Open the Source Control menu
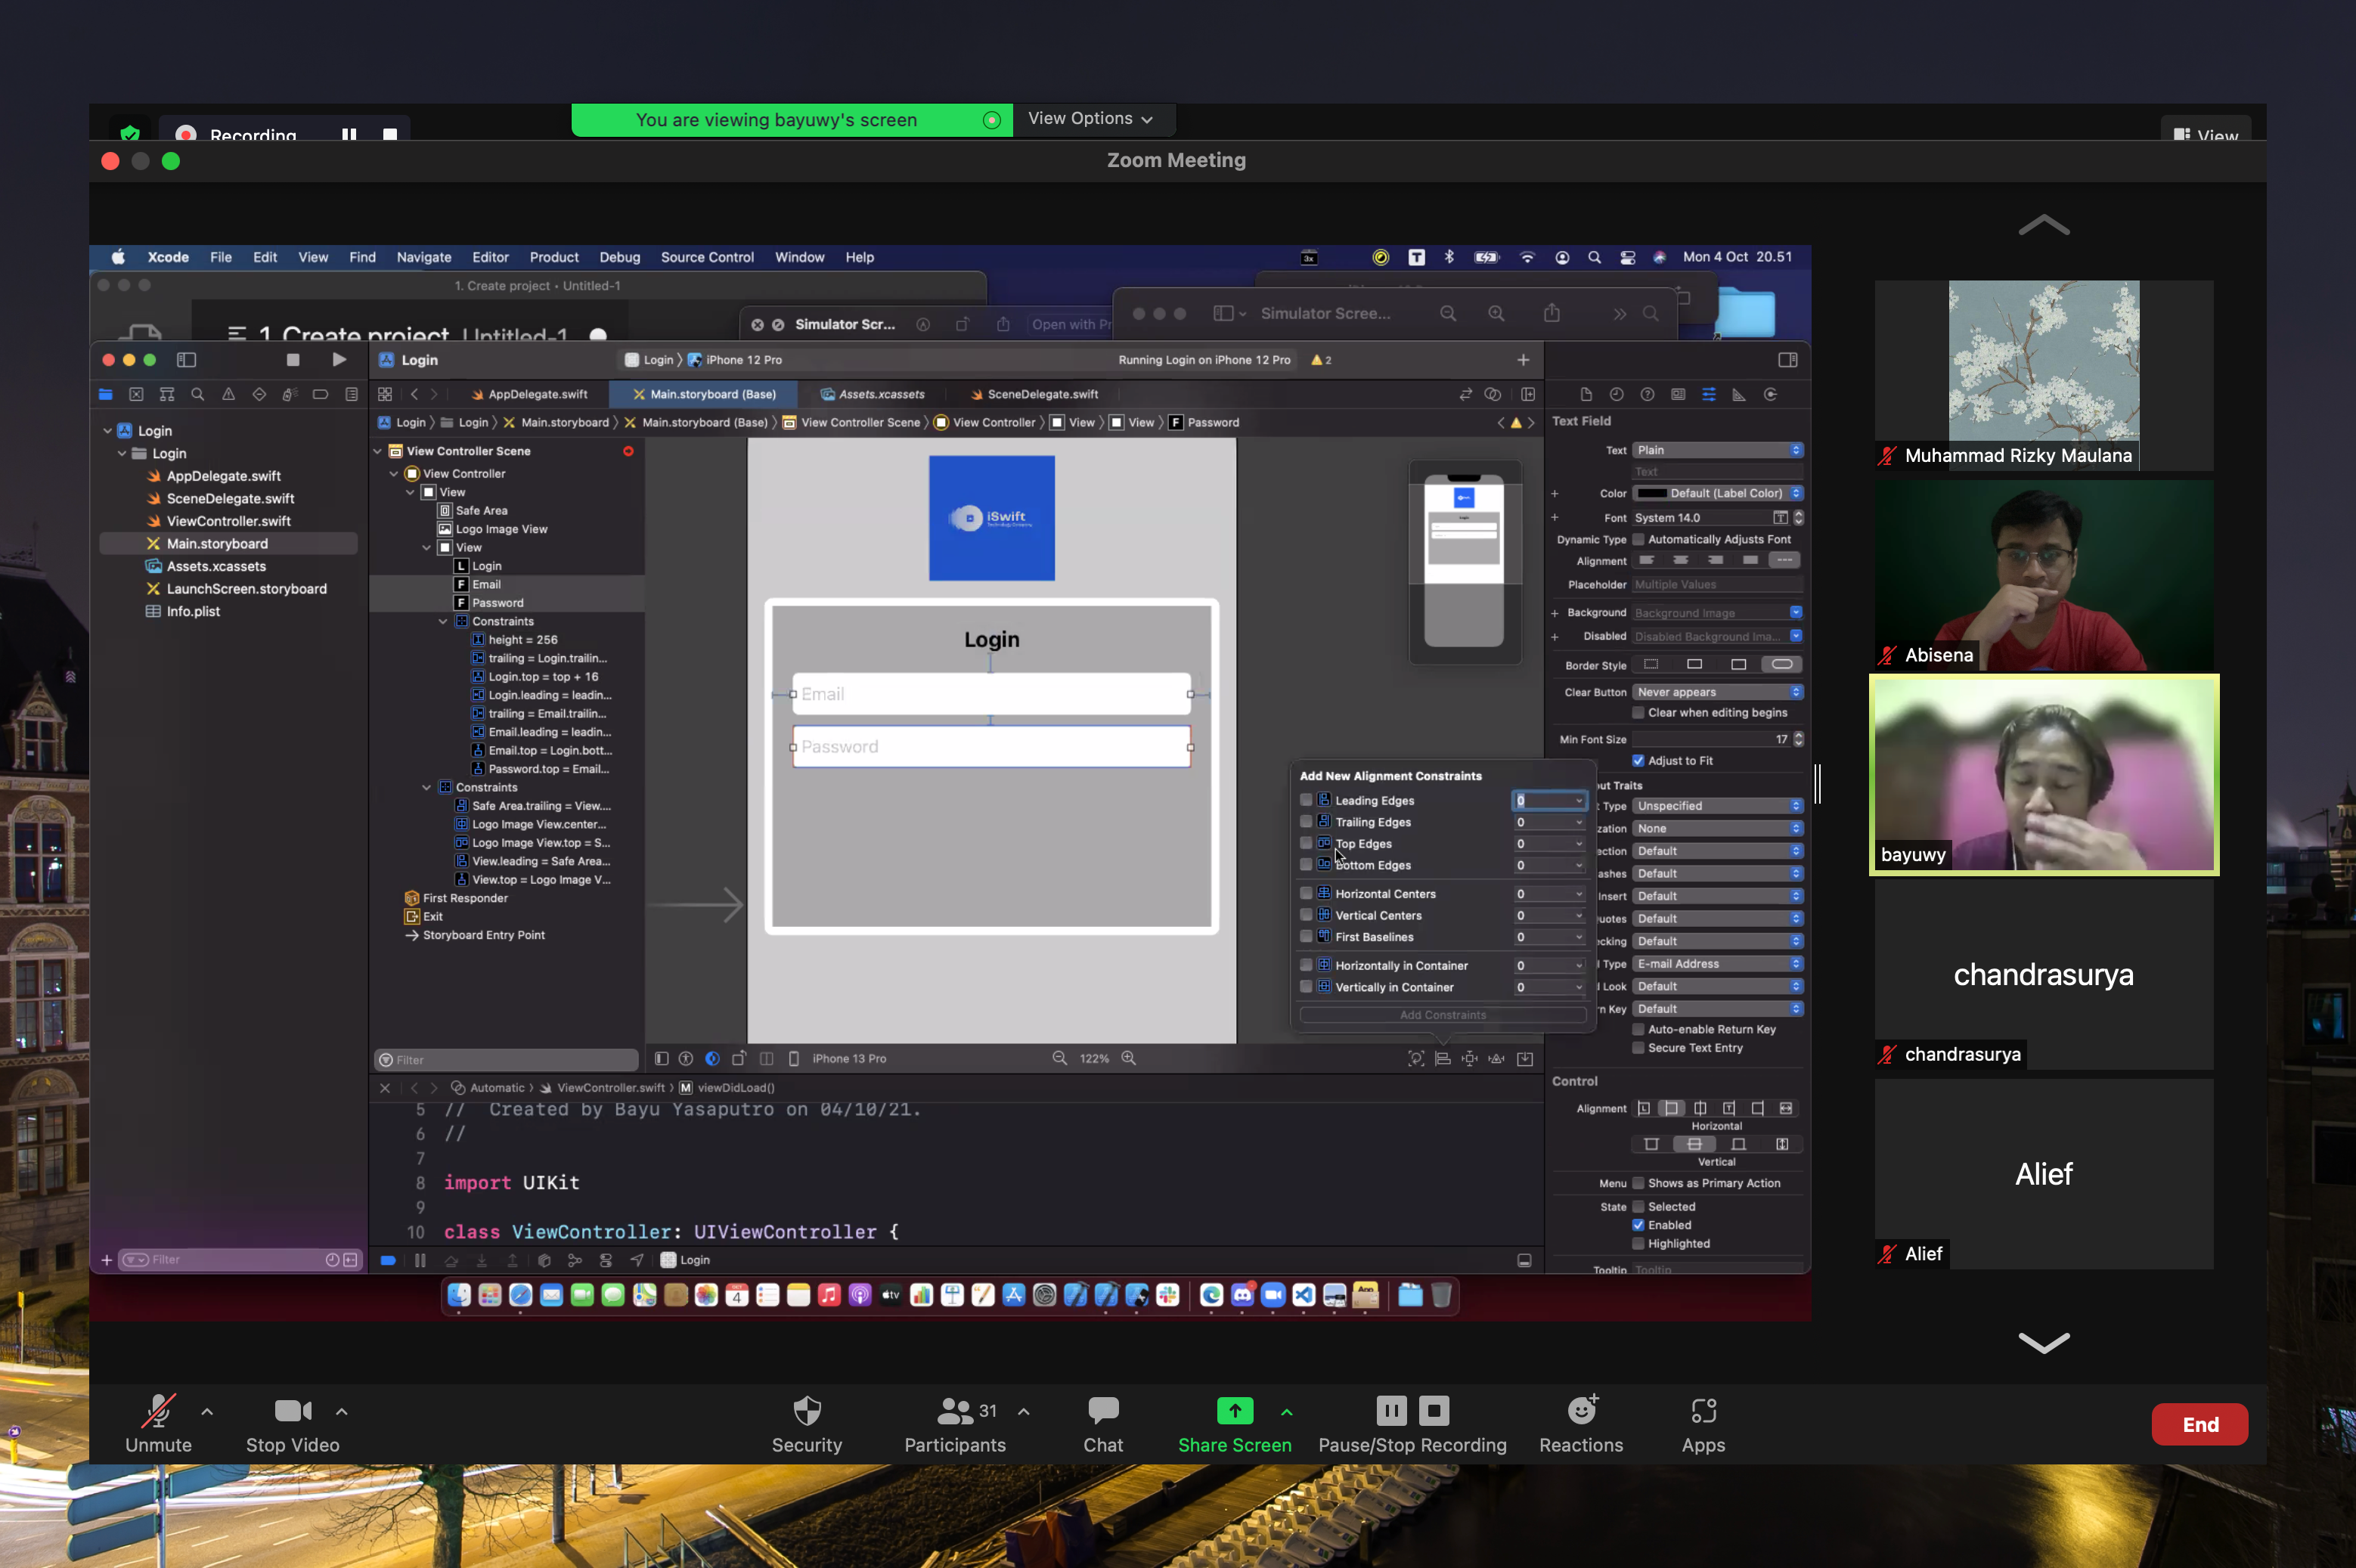The width and height of the screenshot is (2356, 1568). 707,257
